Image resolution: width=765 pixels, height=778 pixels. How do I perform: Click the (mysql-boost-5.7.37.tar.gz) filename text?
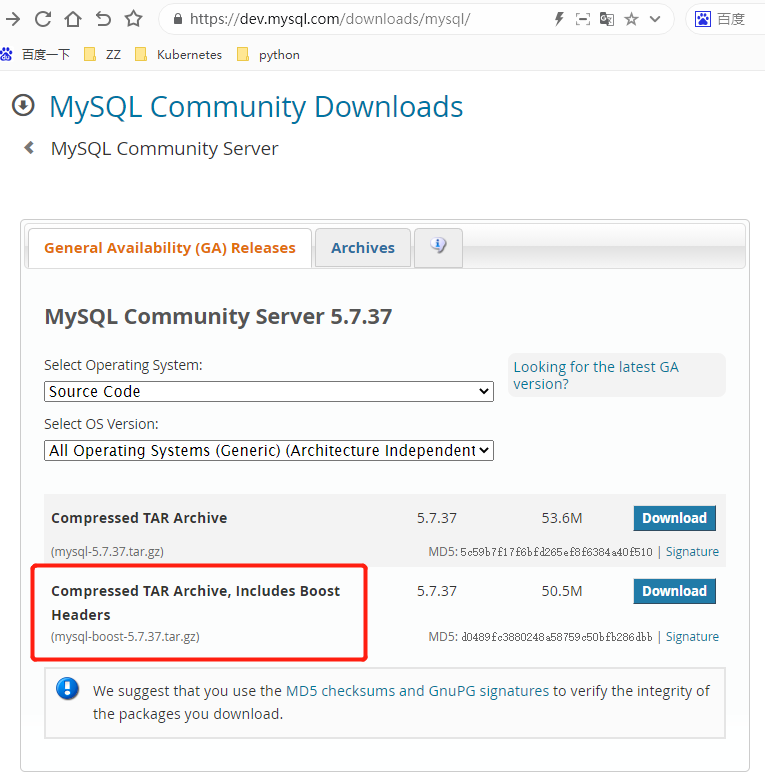[x=125, y=637]
